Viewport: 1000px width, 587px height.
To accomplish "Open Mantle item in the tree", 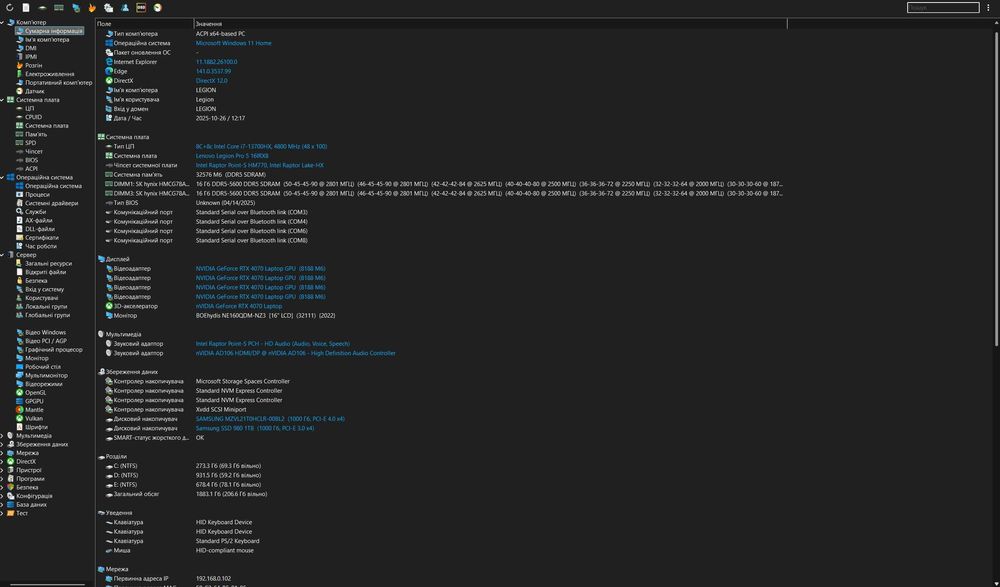I will (30, 410).
